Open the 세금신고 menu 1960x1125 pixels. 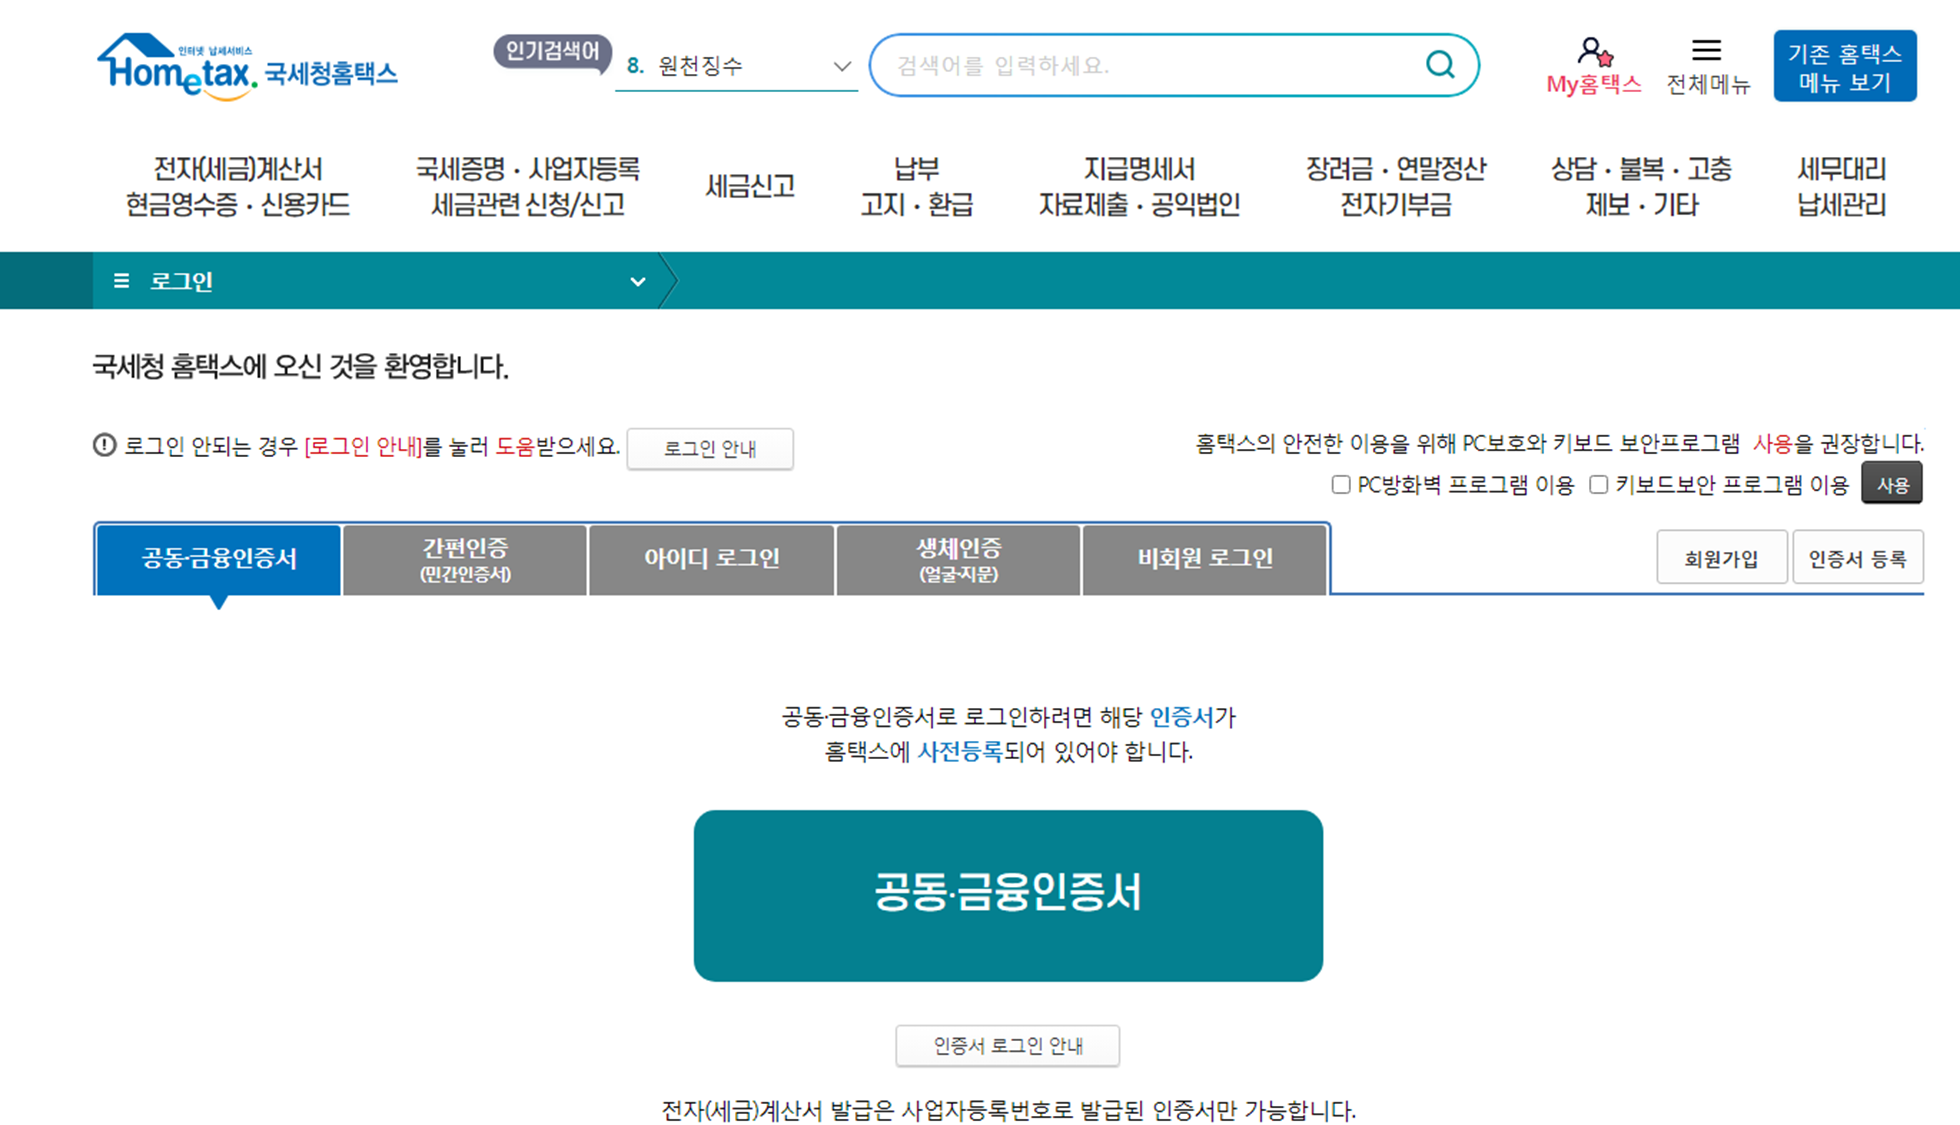pyautogui.click(x=749, y=186)
